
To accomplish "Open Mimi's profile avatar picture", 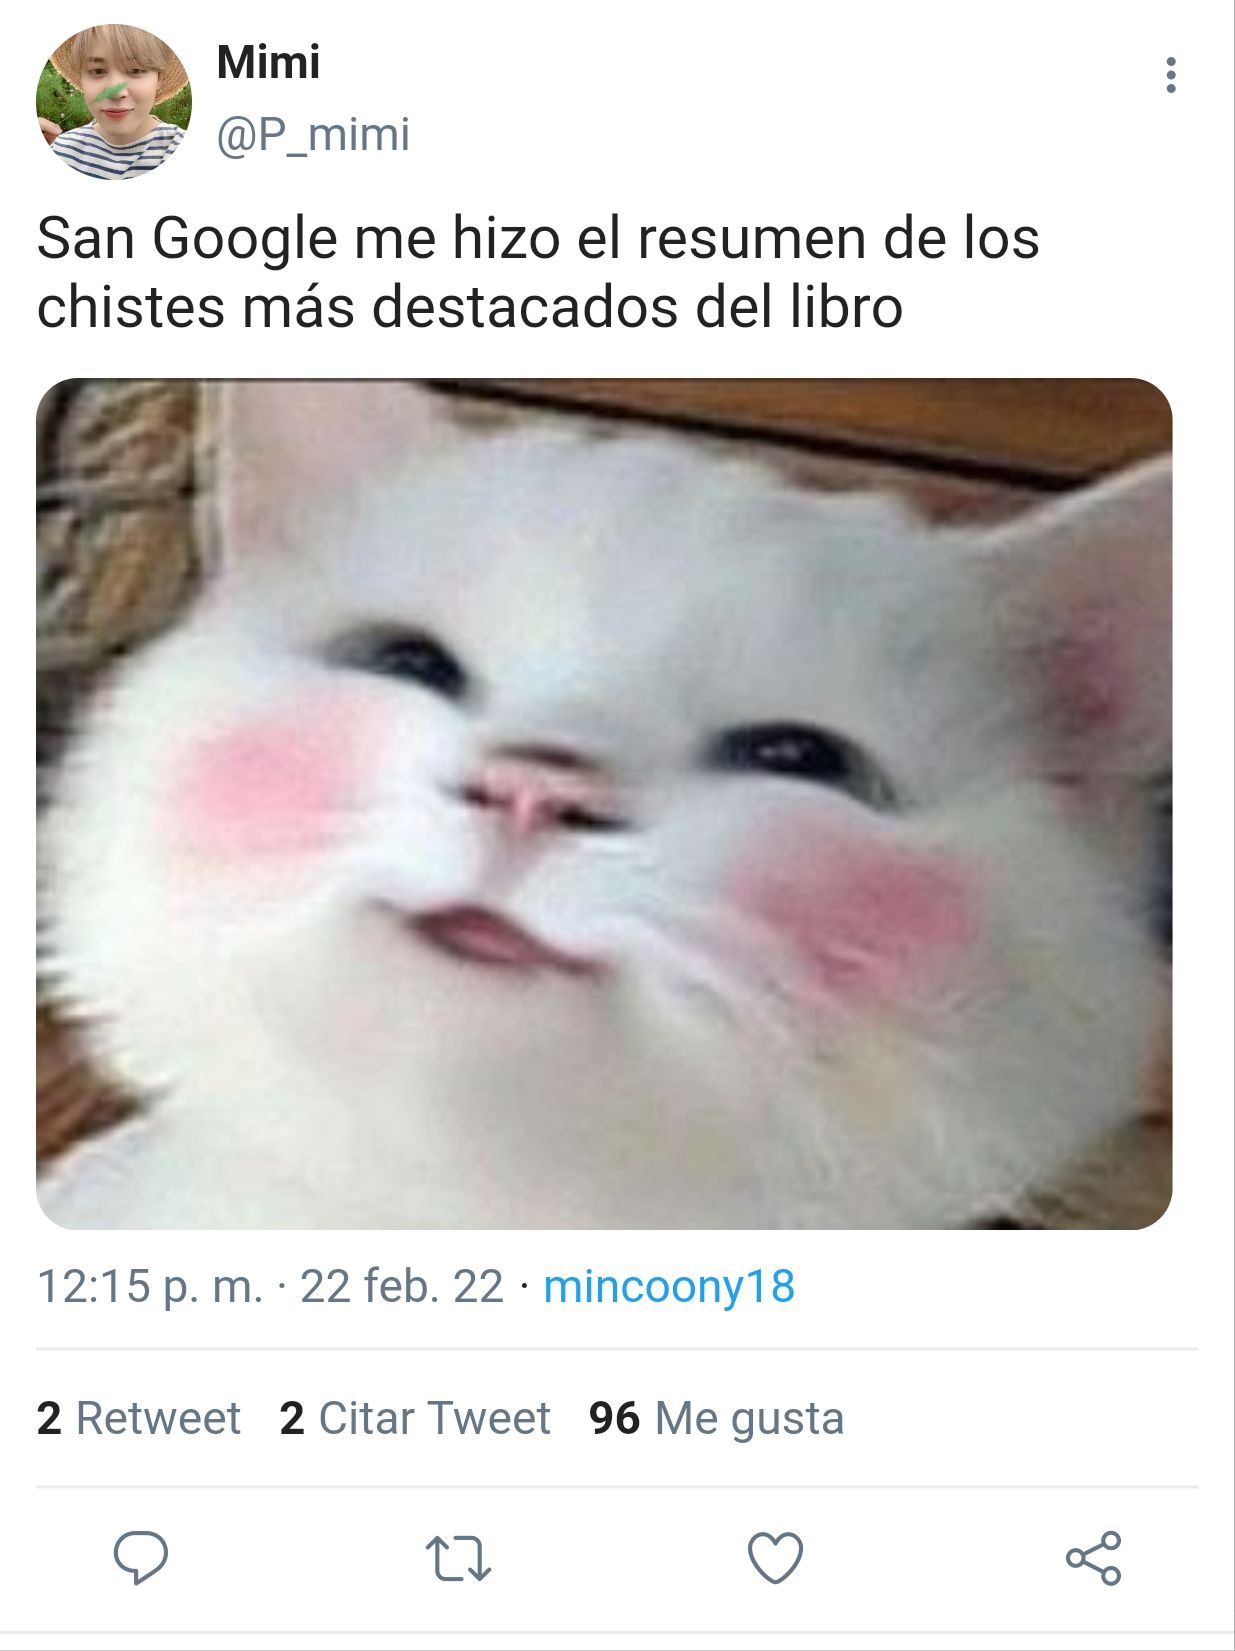I will pyautogui.click(x=113, y=102).
